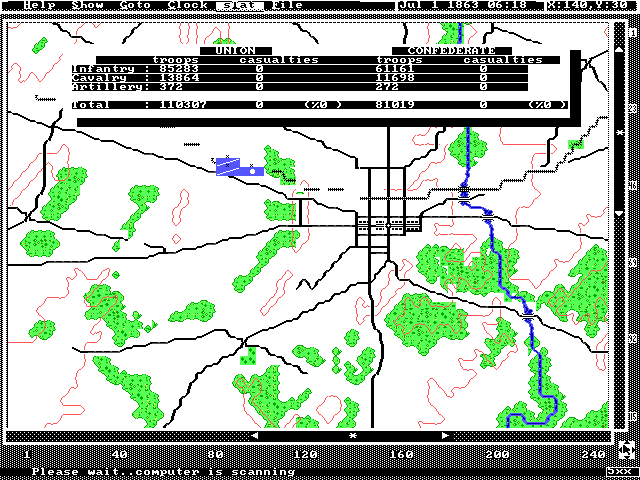
Task: Click the left scroll arrow below map
Action: 254,436
